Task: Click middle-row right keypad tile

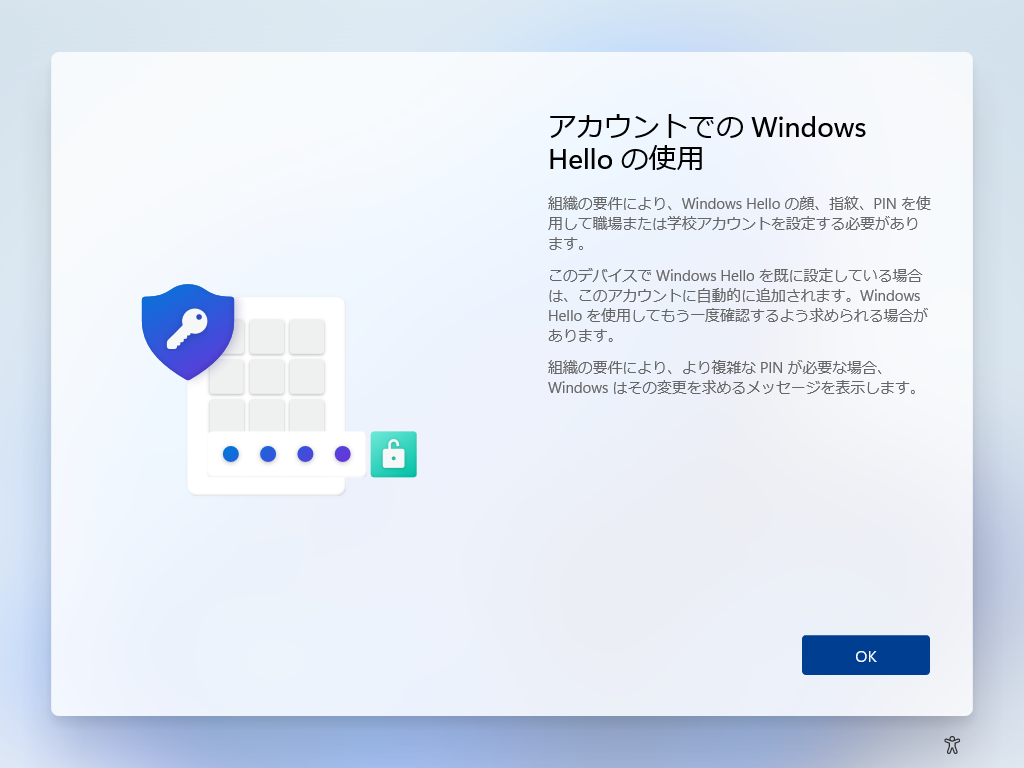Action: coord(307,377)
